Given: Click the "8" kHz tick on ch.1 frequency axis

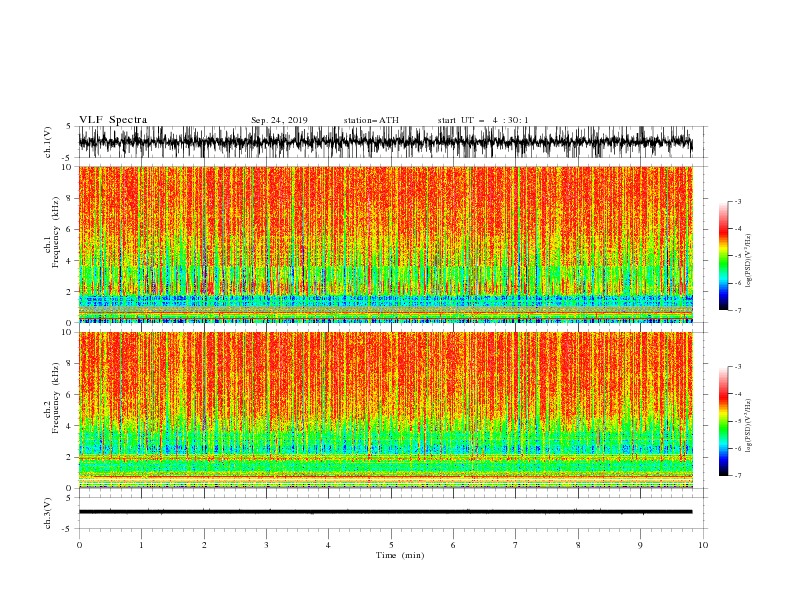Looking at the screenshot, I should (70, 198).
